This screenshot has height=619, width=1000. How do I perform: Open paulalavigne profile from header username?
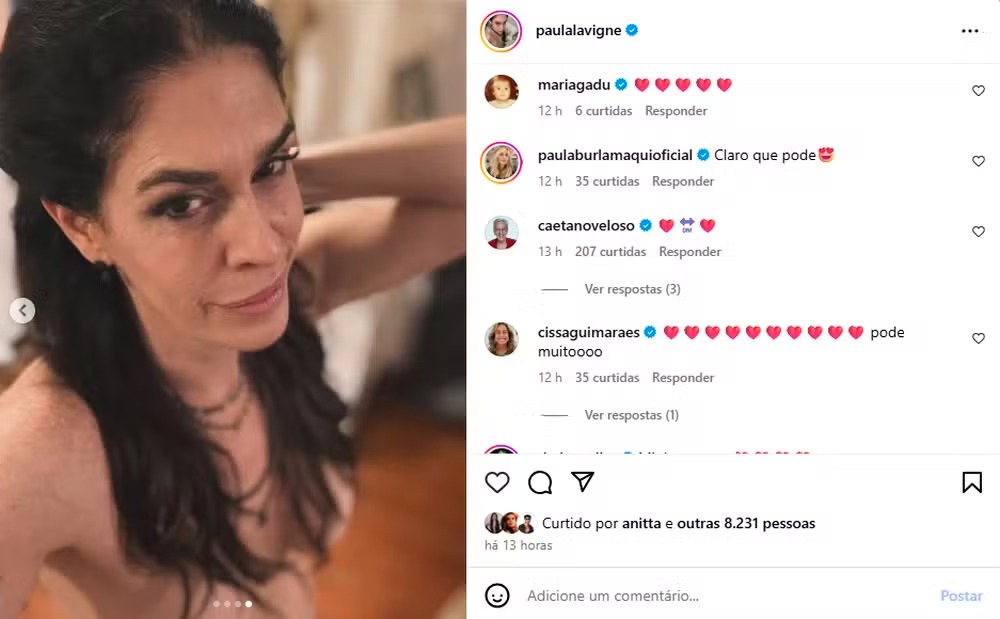click(580, 31)
